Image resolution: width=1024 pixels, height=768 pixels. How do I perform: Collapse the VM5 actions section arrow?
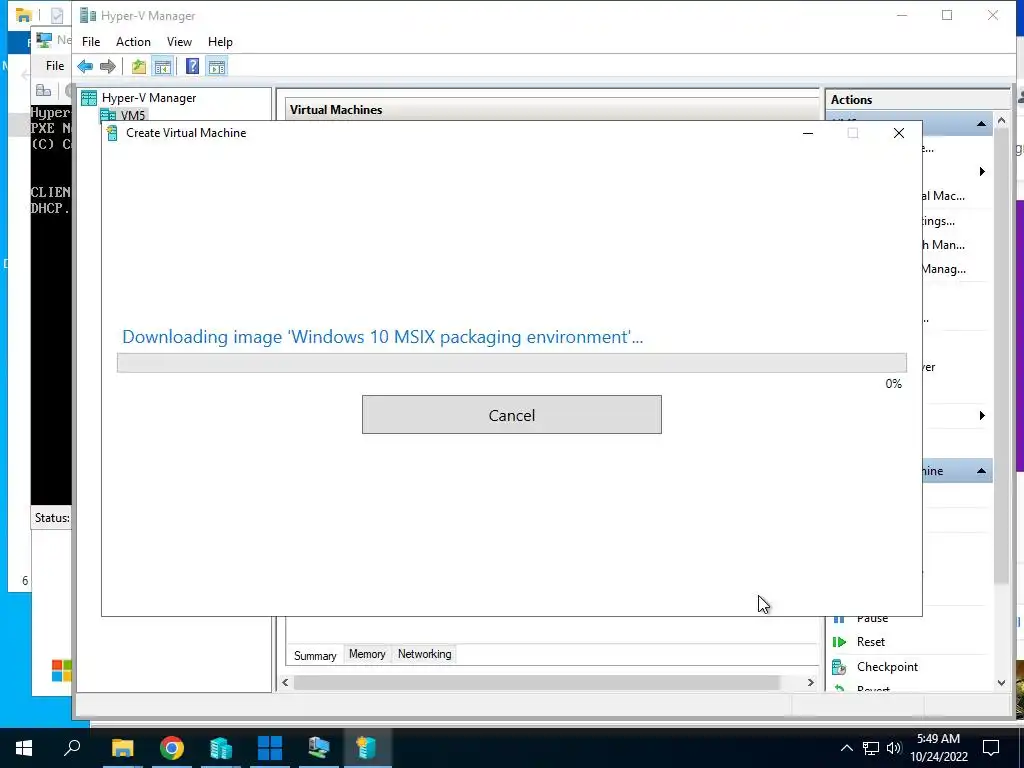[x=981, y=124]
